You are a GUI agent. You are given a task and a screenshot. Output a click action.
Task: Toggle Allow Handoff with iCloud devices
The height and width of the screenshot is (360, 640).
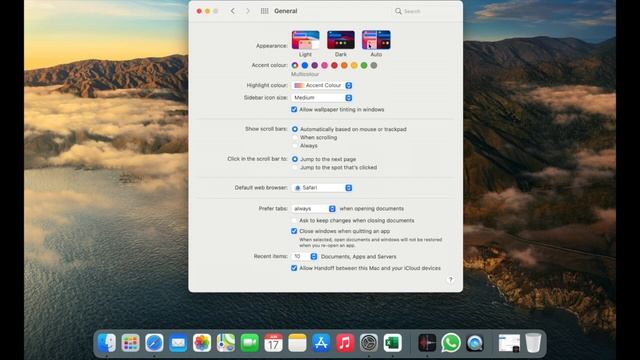click(294, 268)
